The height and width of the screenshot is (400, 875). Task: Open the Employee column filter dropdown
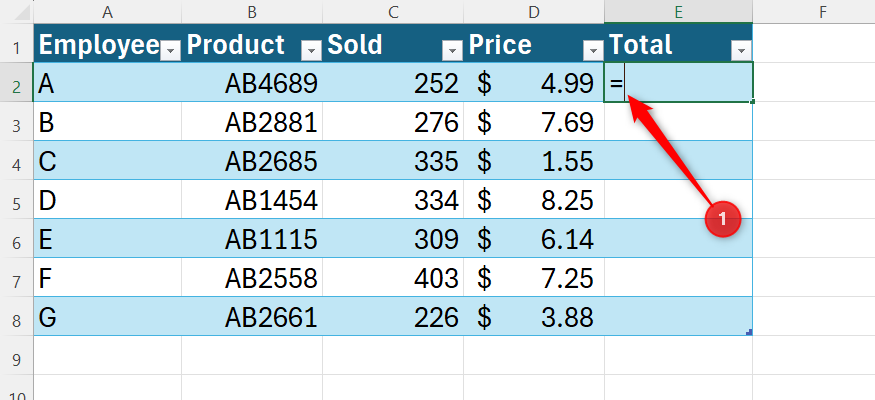[170, 51]
